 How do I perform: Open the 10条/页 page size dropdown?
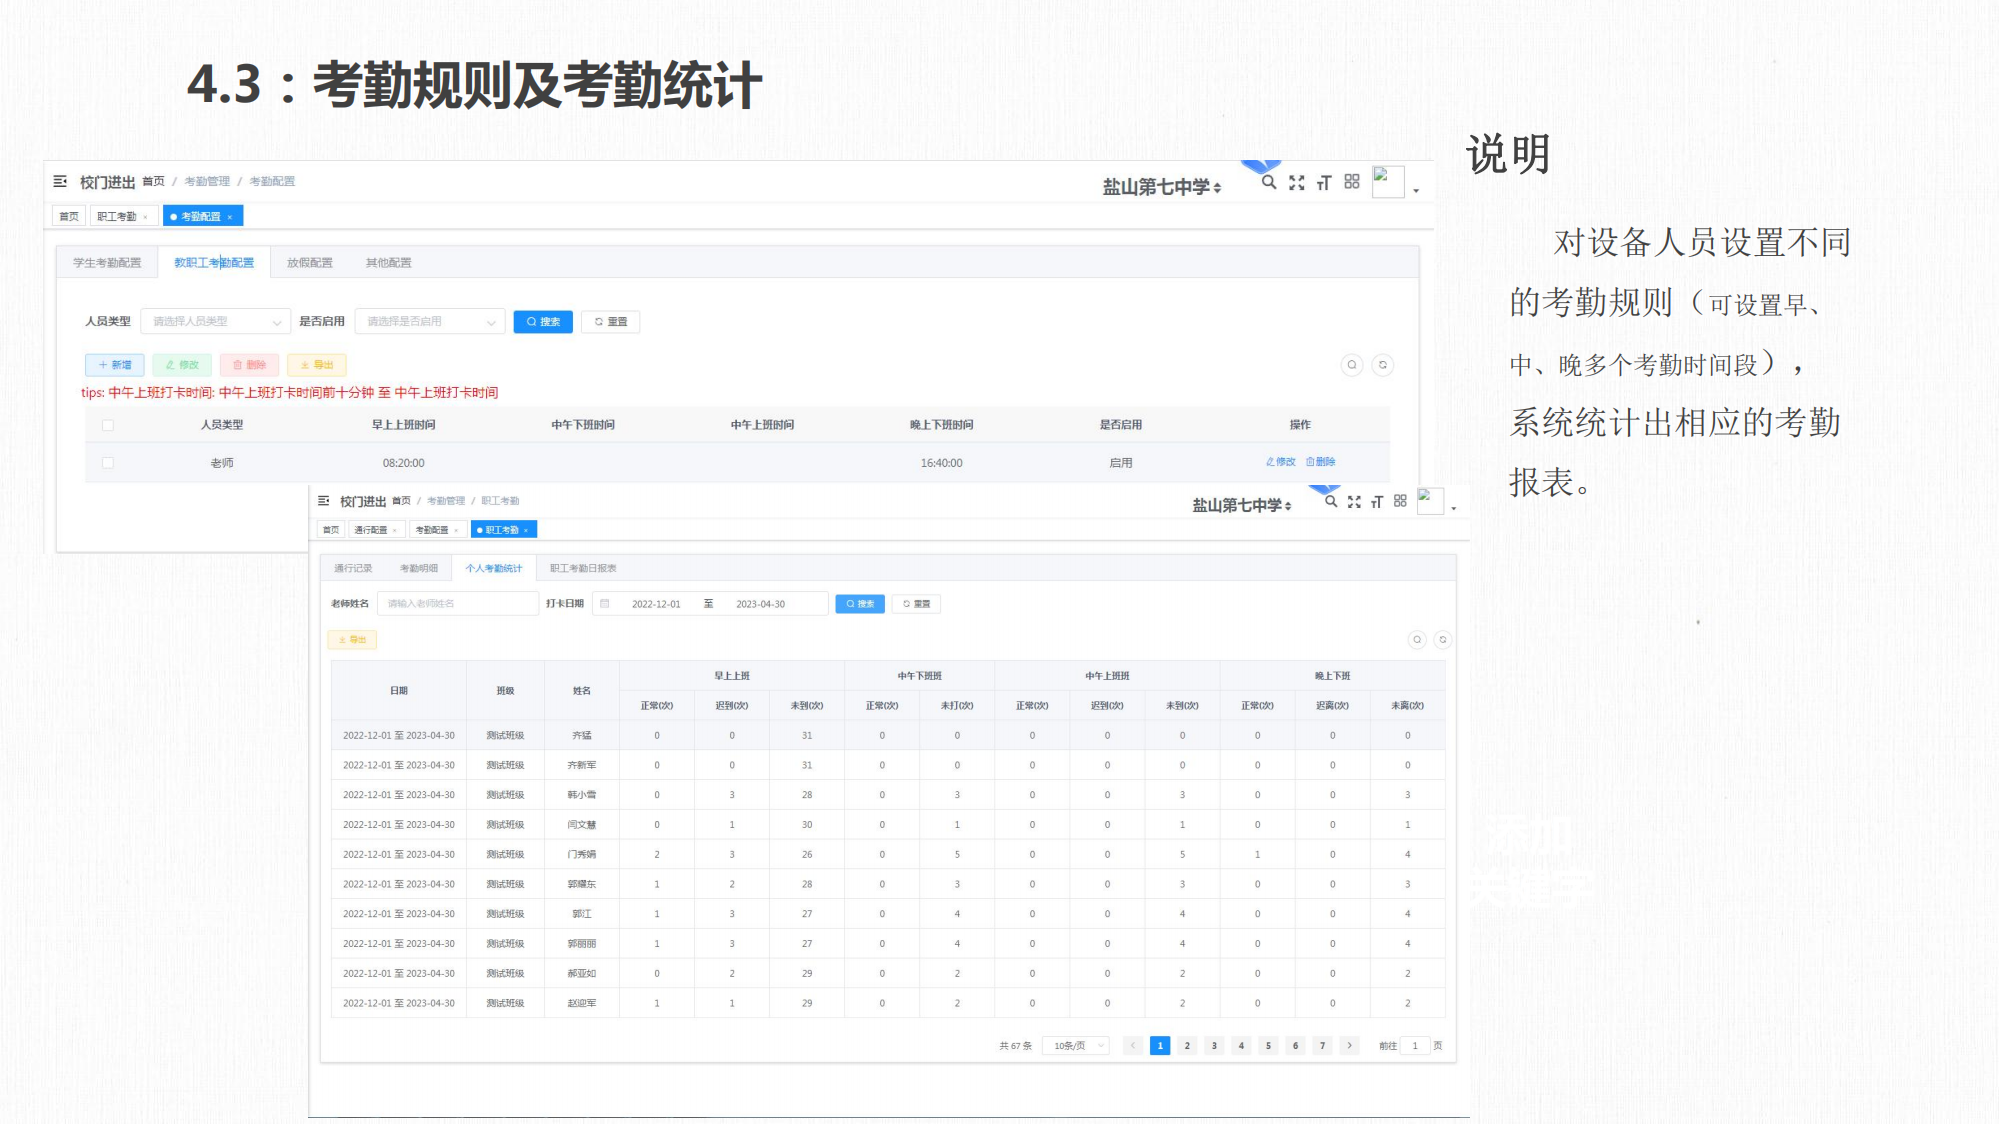[x=1076, y=1045]
